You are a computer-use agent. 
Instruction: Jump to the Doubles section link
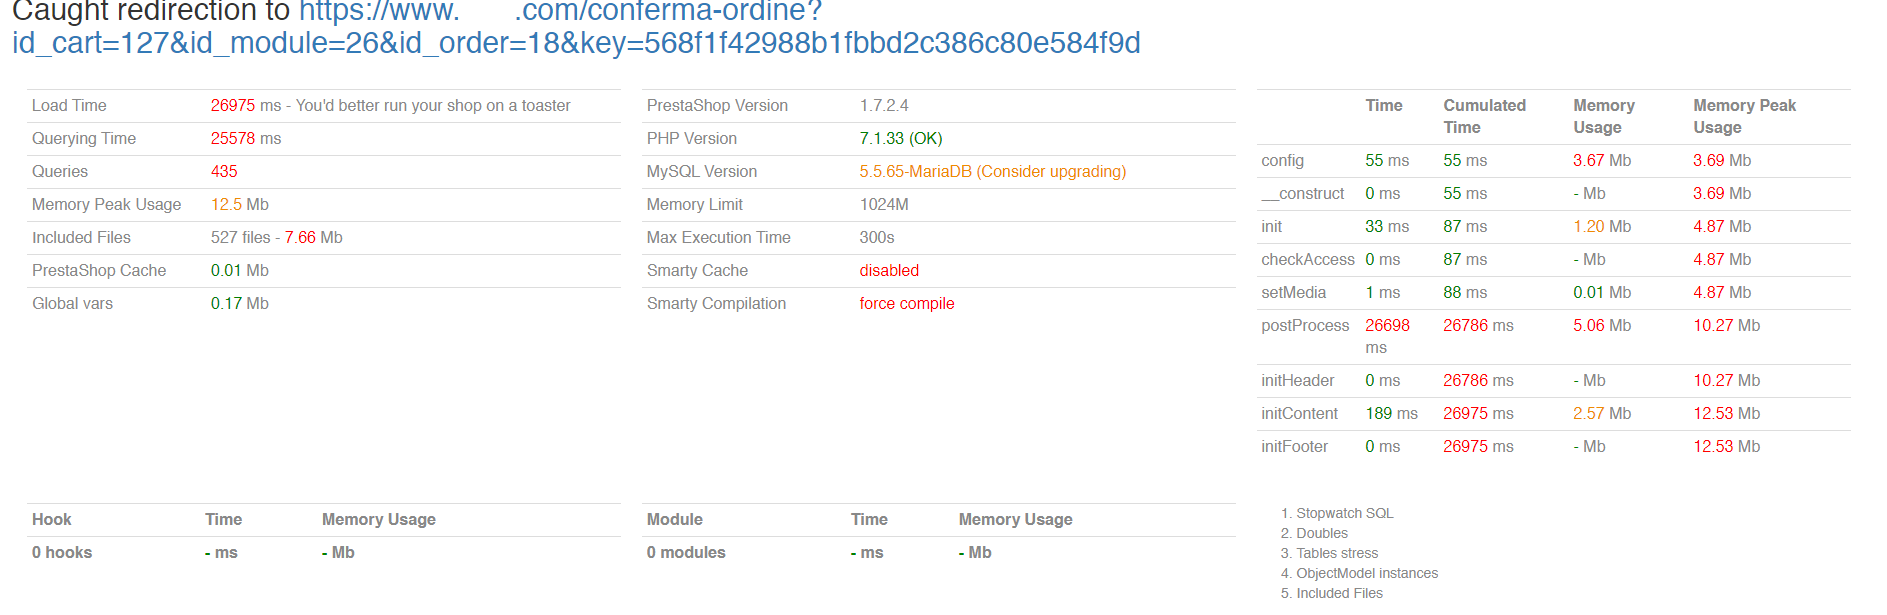pyautogui.click(x=1321, y=533)
